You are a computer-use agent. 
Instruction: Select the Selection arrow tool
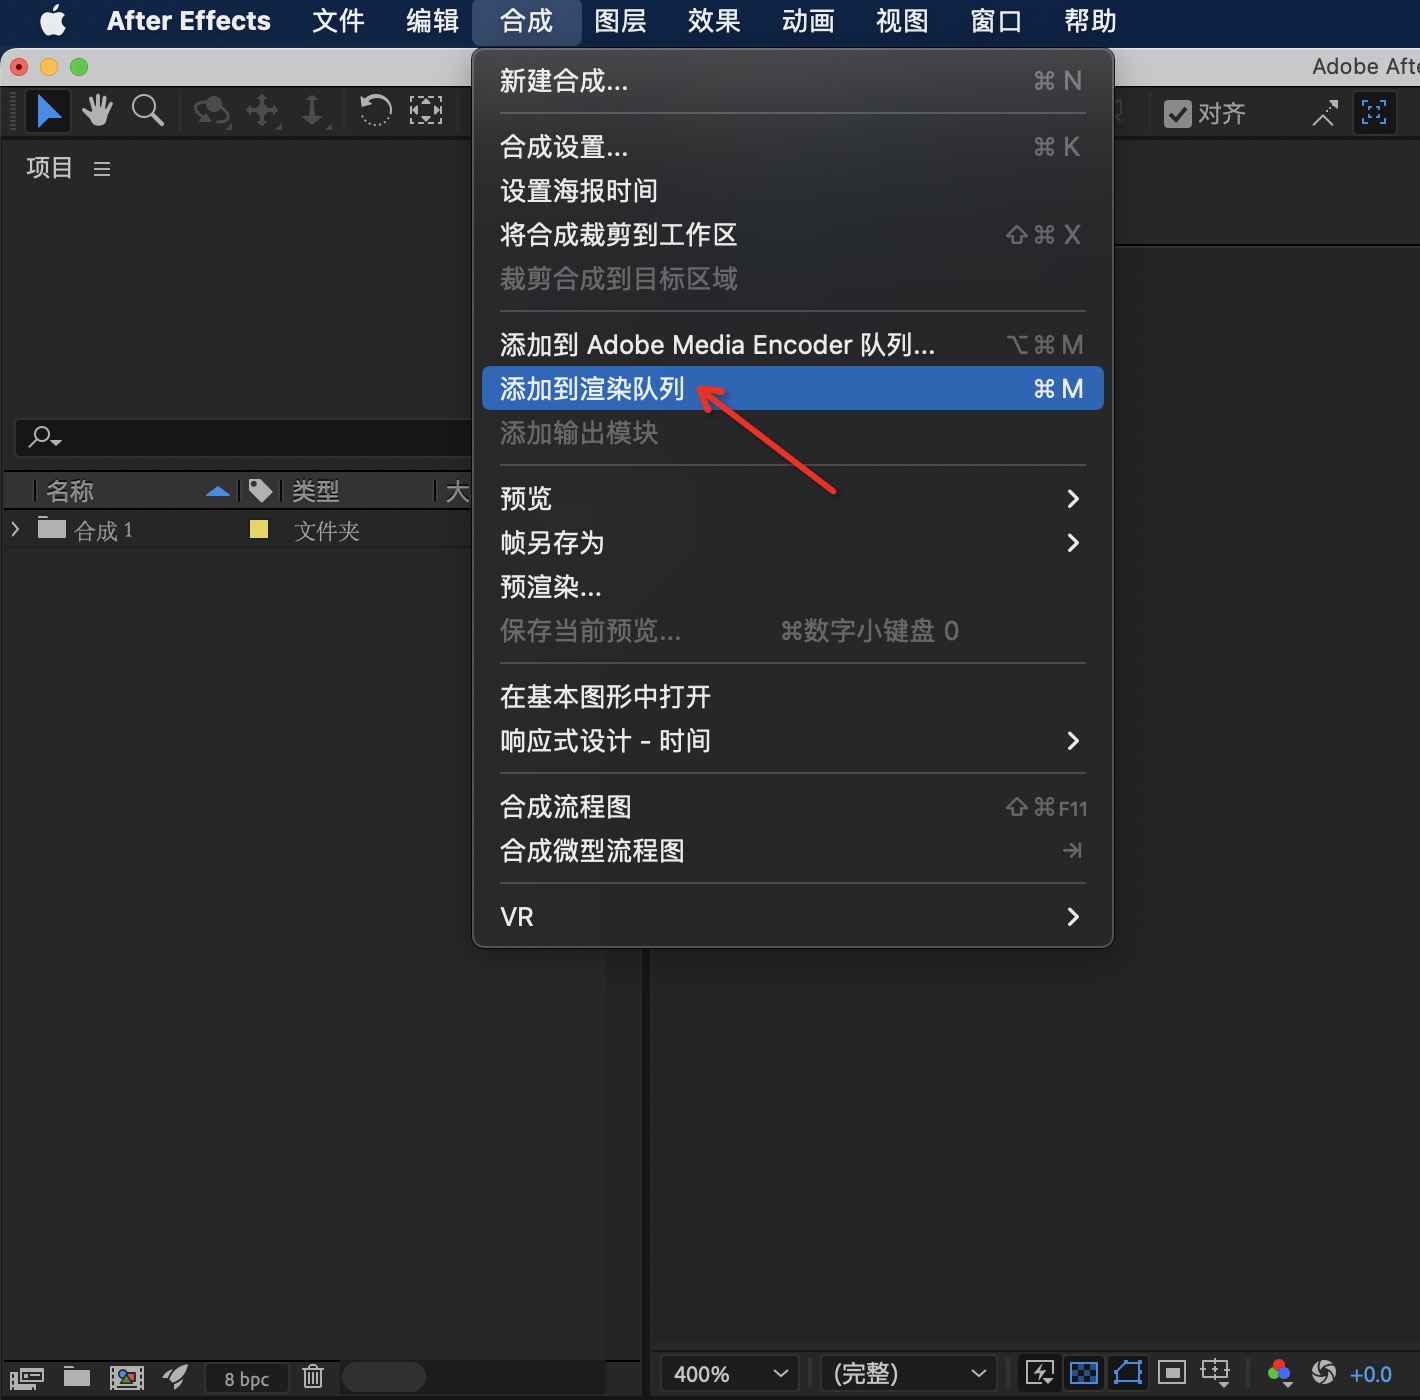pyautogui.click(x=48, y=111)
